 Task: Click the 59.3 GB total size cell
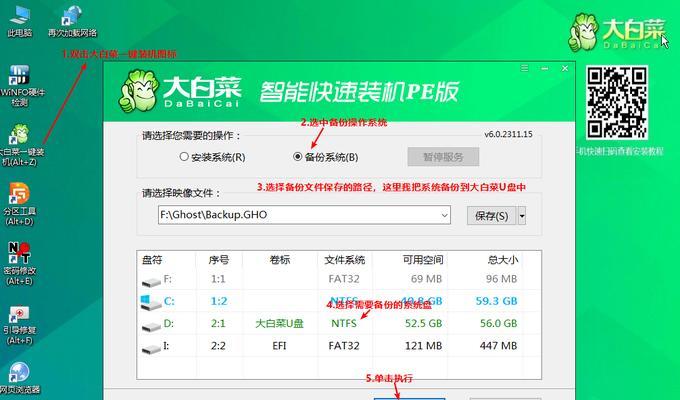click(x=496, y=301)
